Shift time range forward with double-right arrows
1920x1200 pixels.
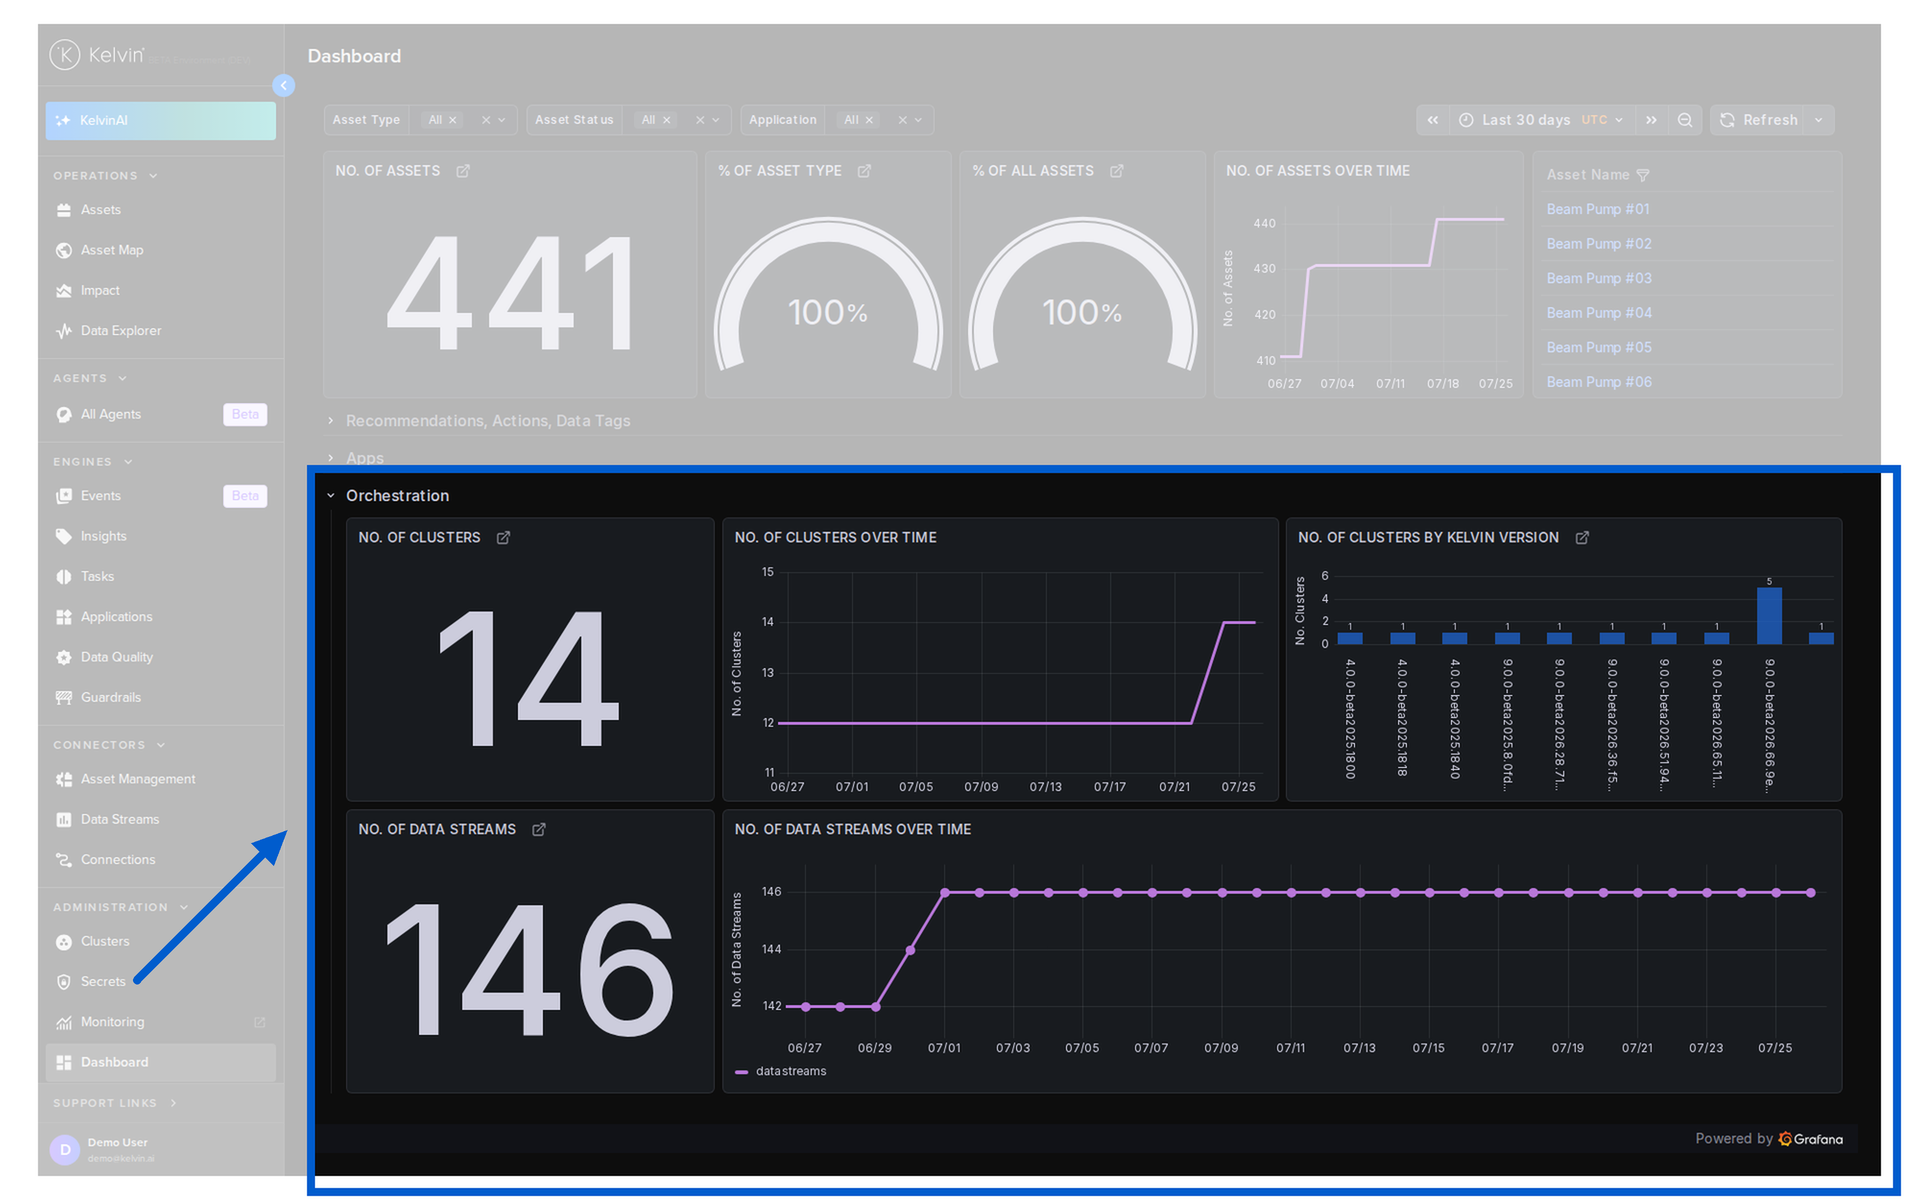[x=1651, y=120]
